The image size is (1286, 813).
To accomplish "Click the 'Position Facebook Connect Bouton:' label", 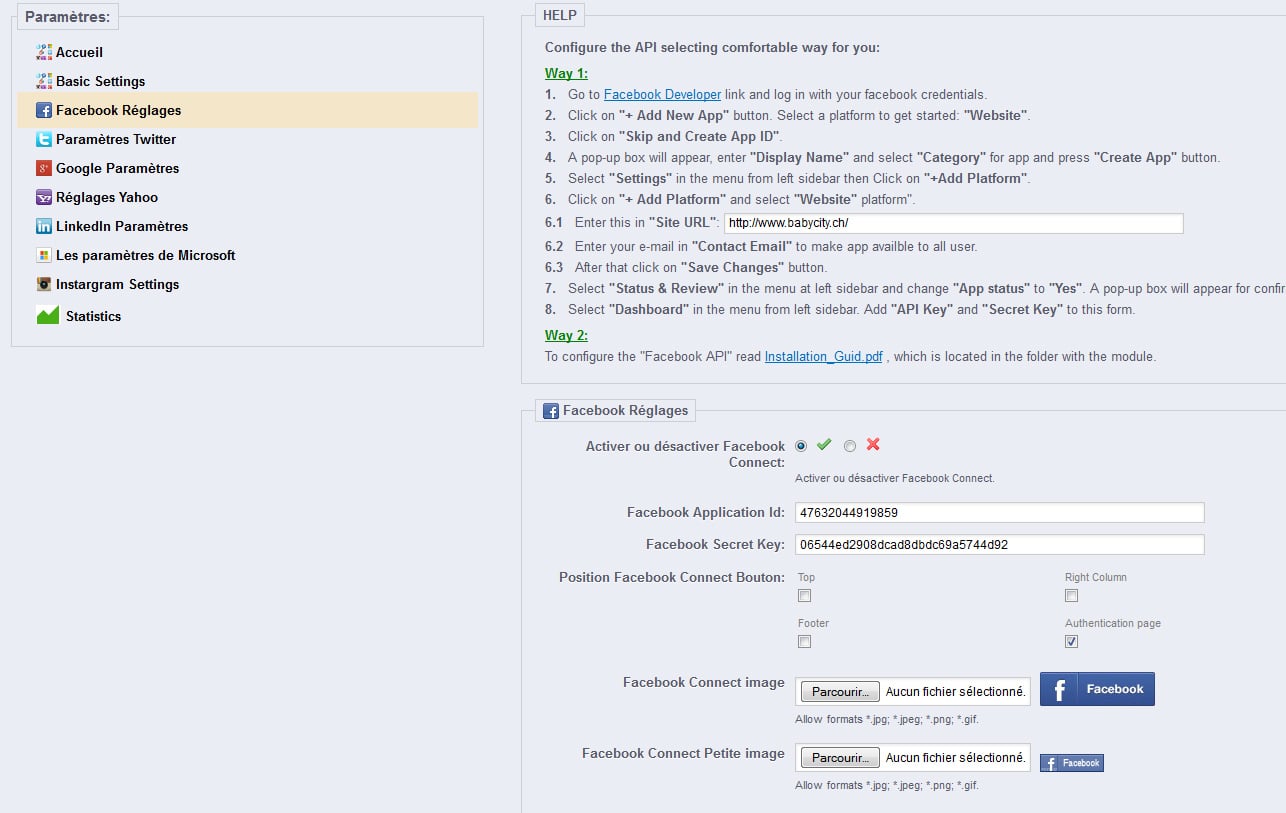I will coord(672,577).
